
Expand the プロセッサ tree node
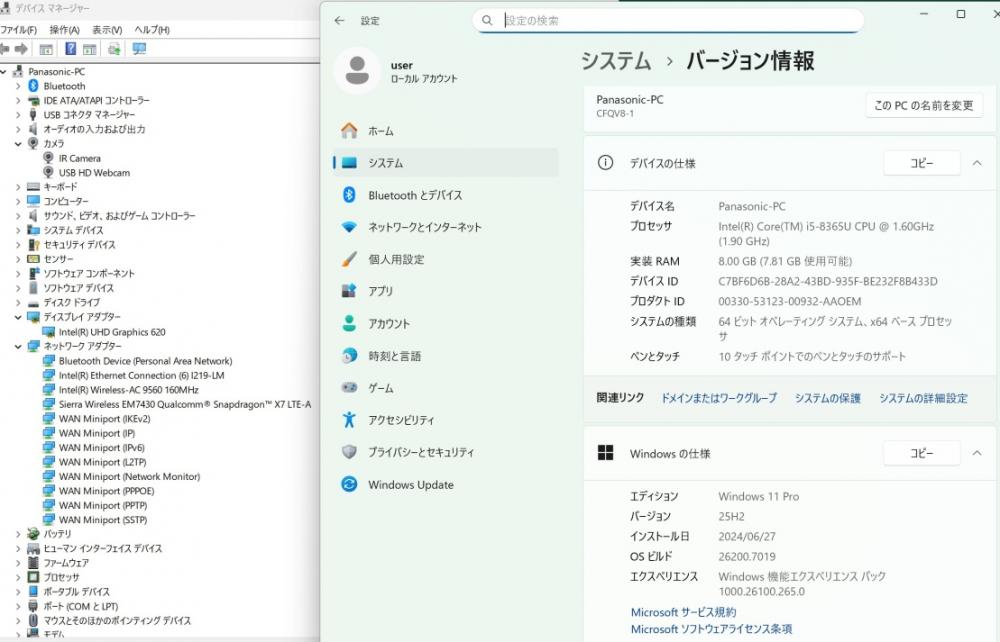[x=18, y=578]
